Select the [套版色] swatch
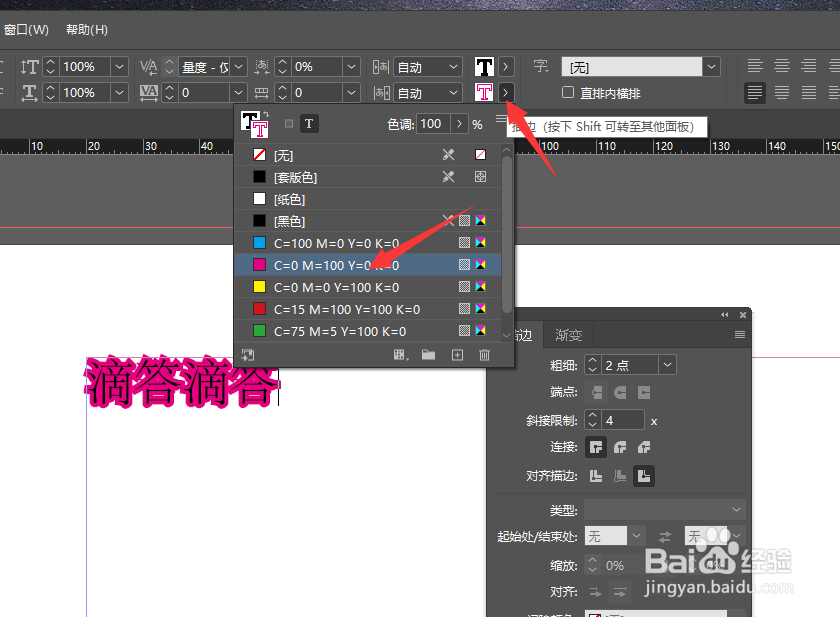Screen dimensions: 840x617 click(368, 177)
